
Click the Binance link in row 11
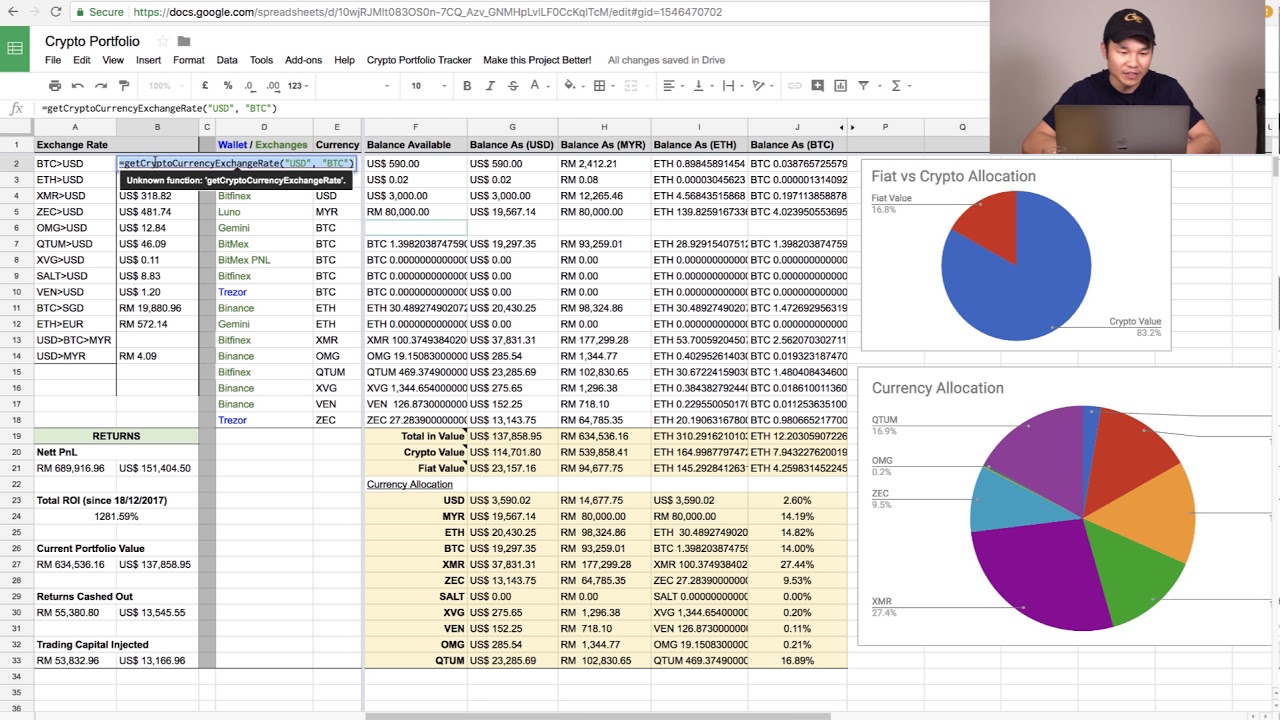click(x=236, y=308)
